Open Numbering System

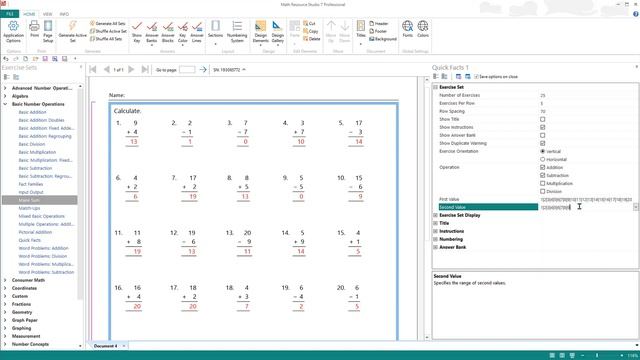237,32
